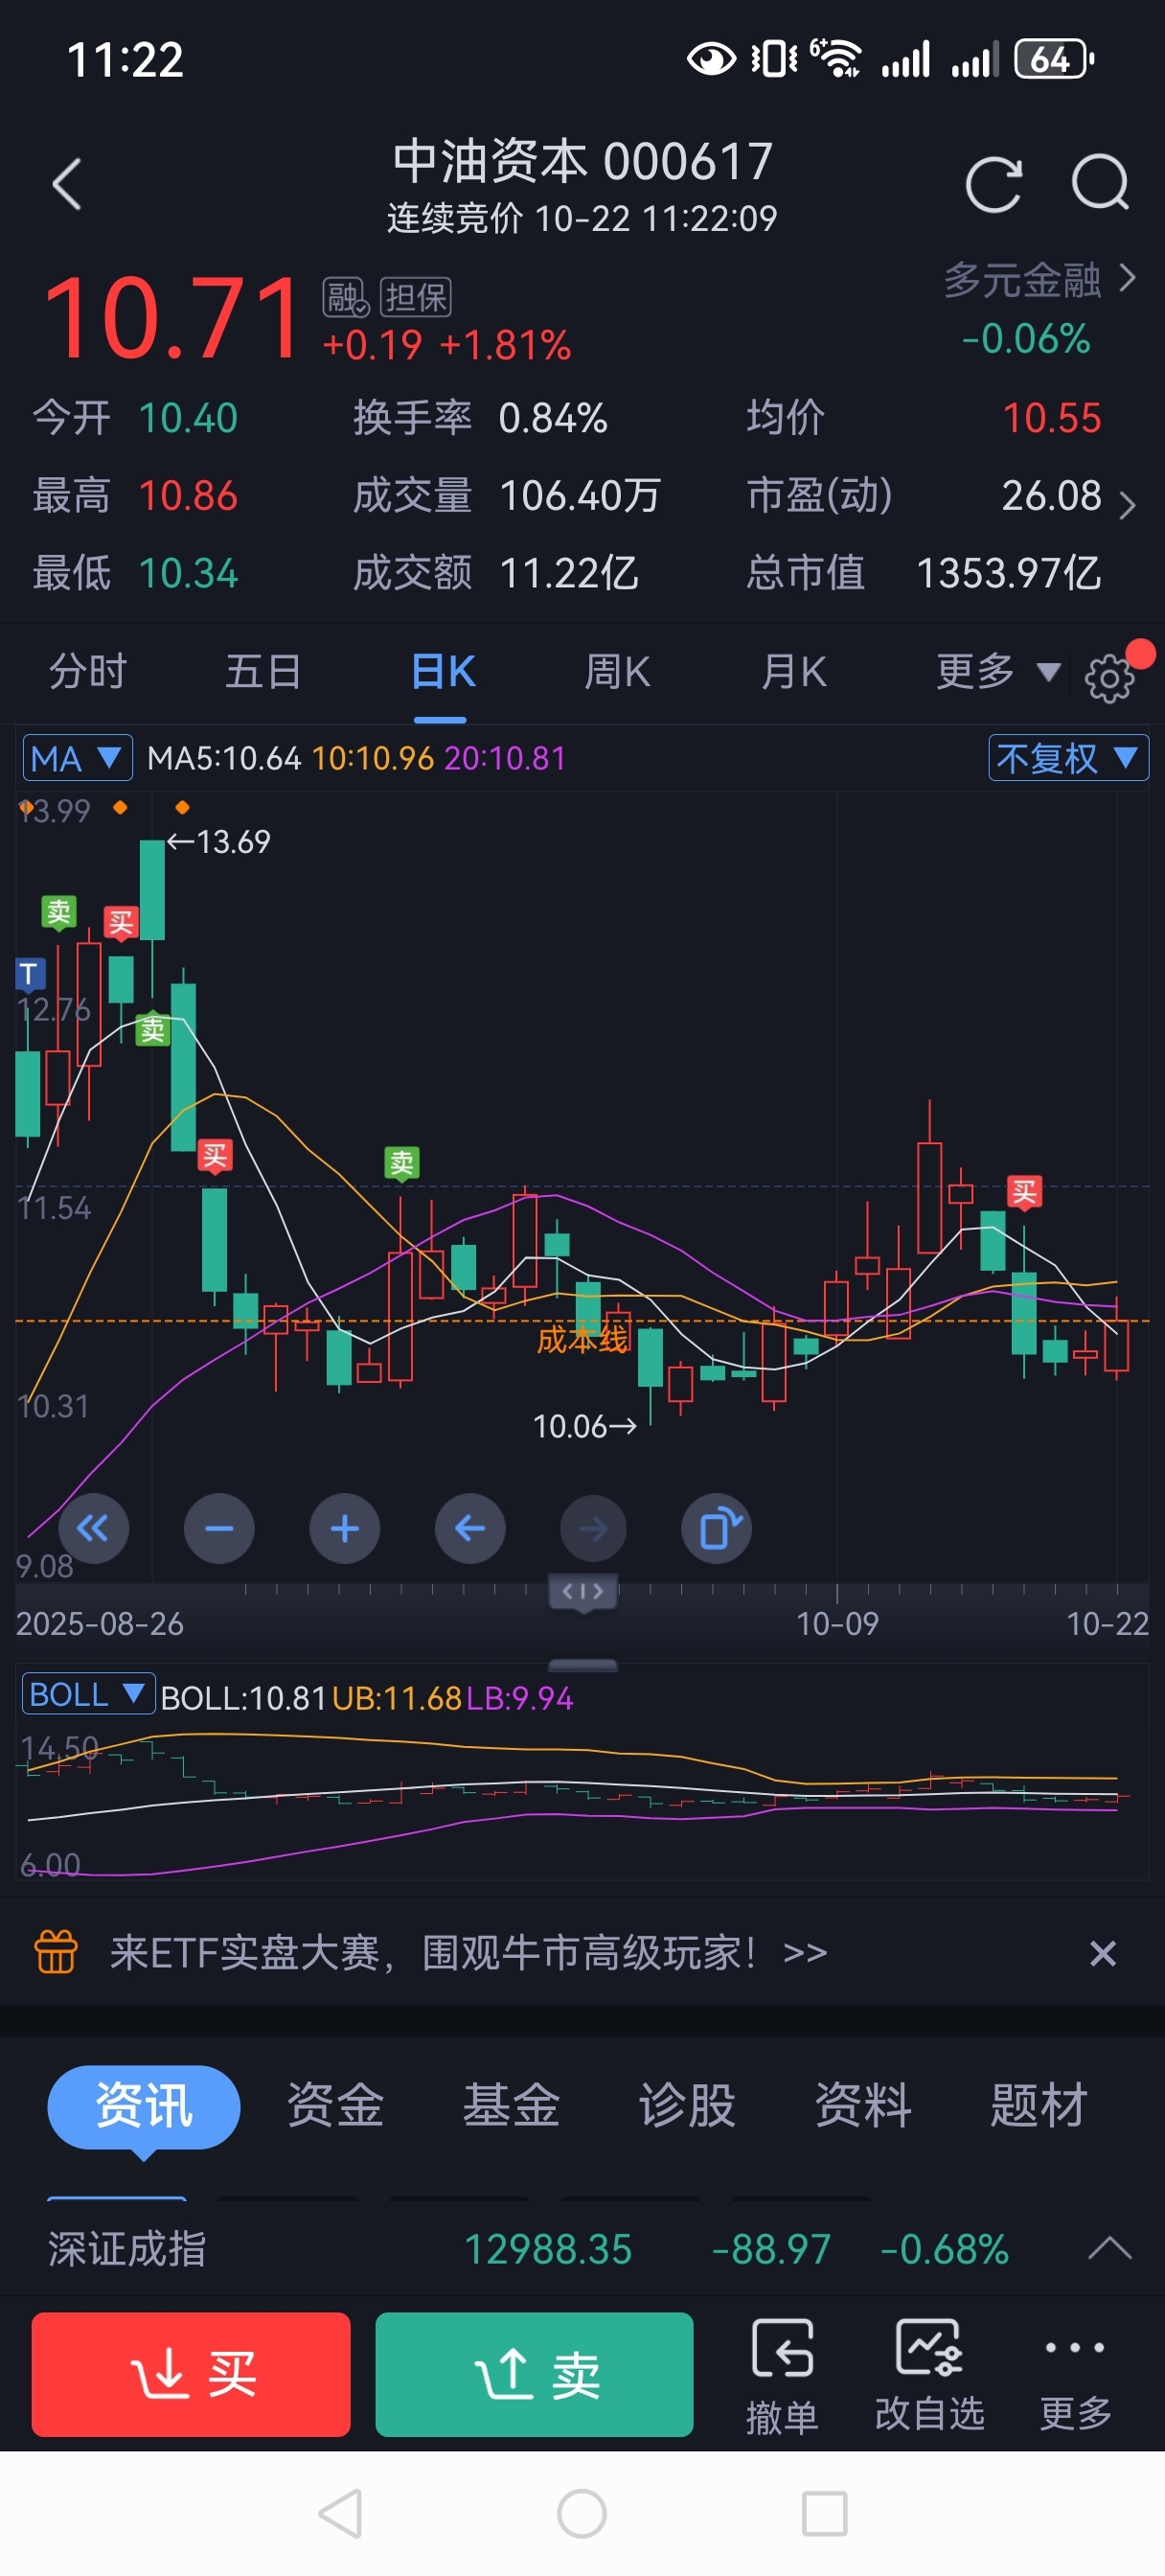Open the 资料 company info tab

862,2106
